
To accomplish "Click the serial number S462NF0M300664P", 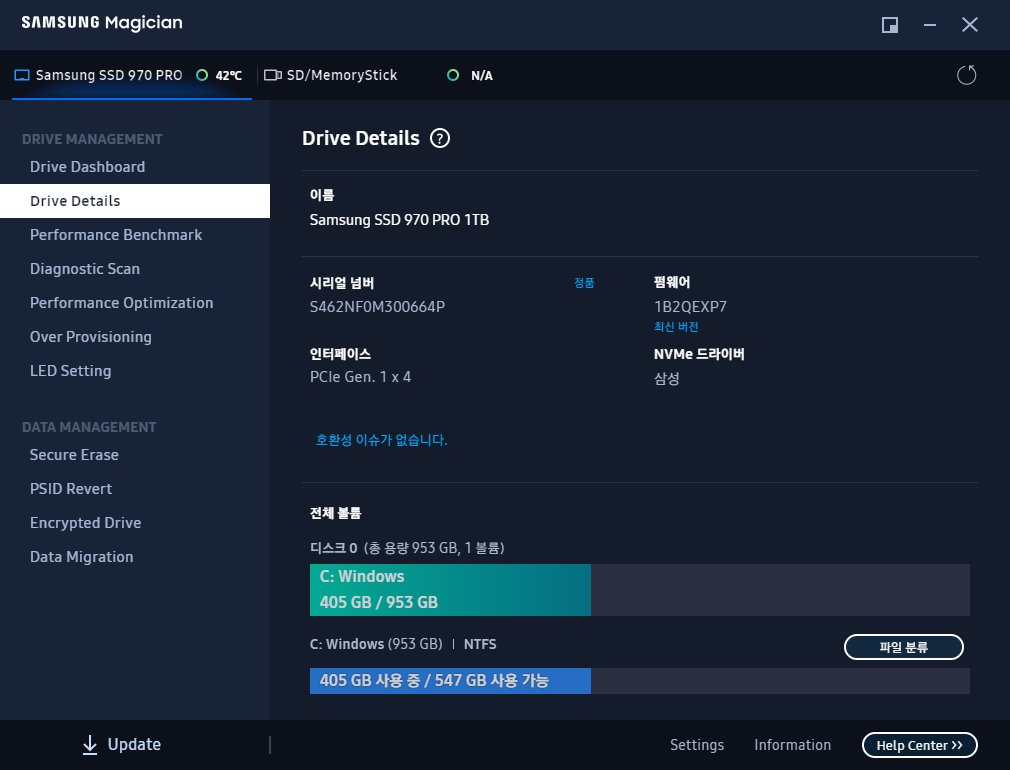I will [377, 307].
